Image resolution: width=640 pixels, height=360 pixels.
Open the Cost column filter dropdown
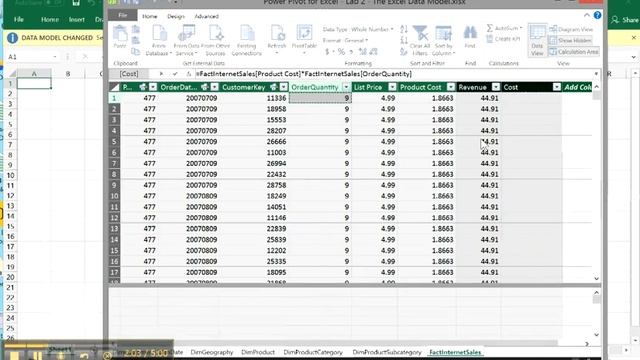(557, 87)
